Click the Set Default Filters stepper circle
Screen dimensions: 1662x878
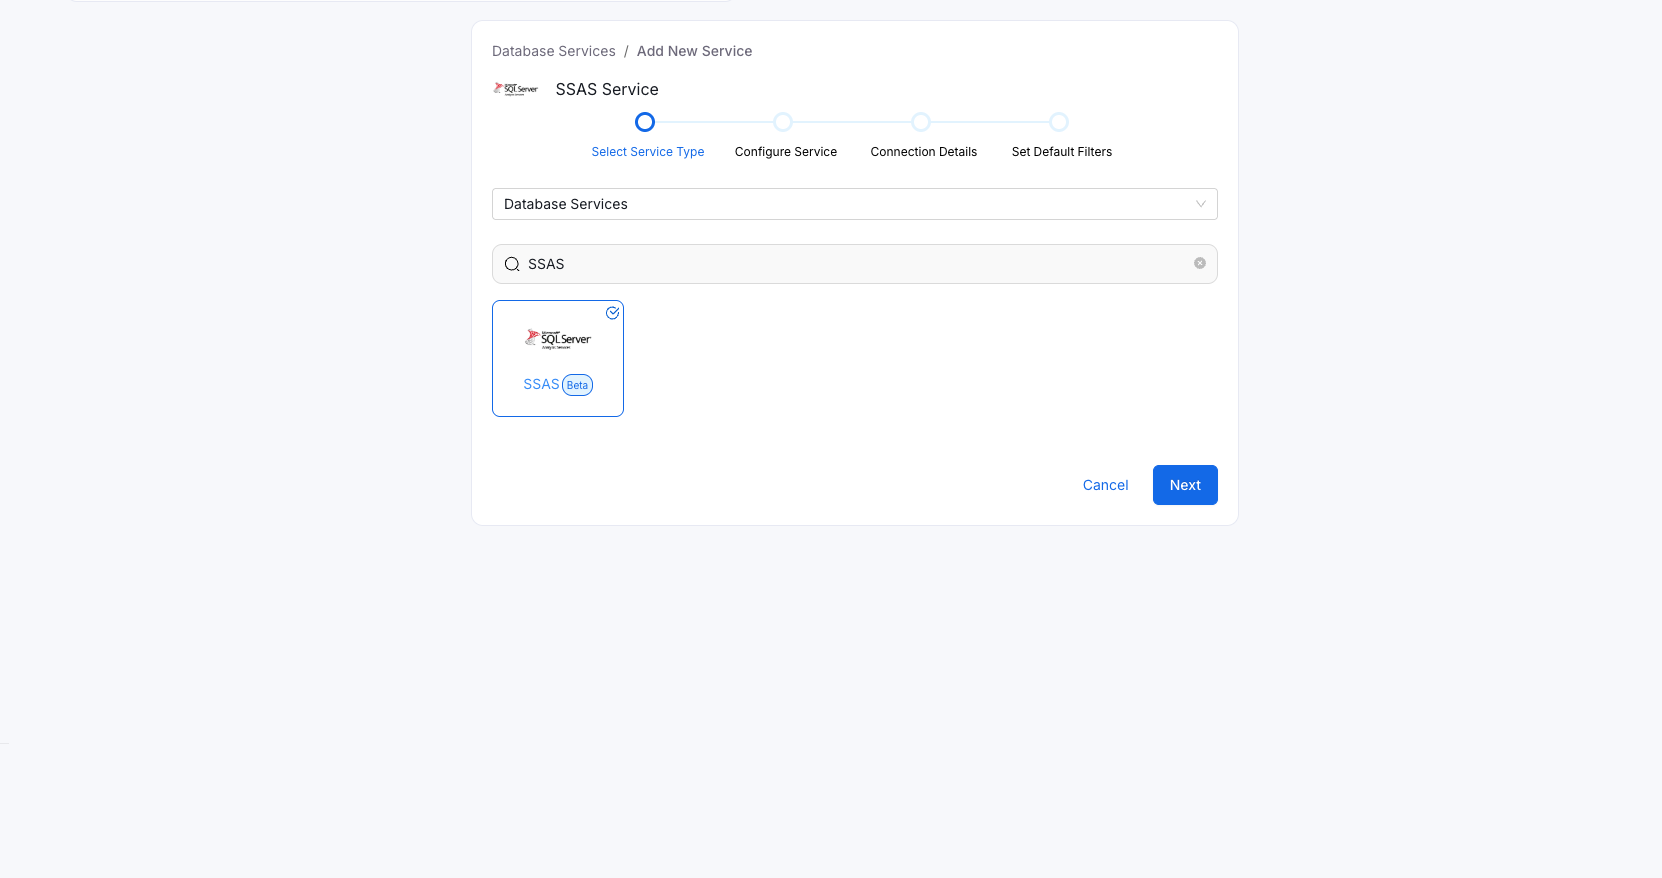click(1058, 121)
